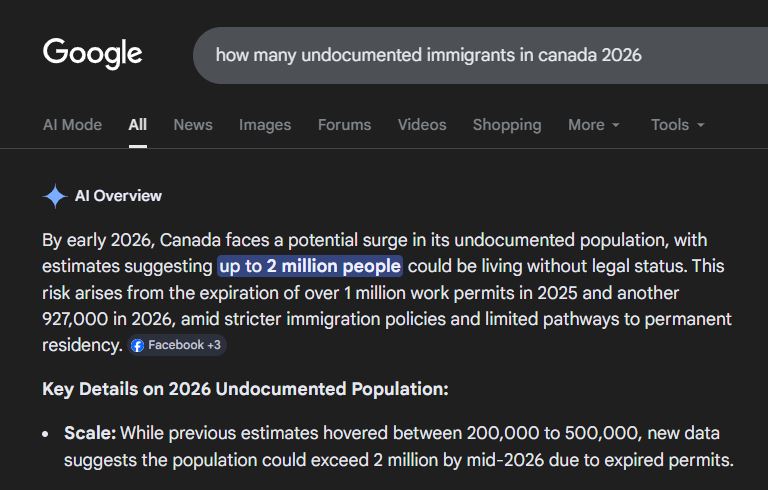Image resolution: width=768 pixels, height=490 pixels.
Task: Open the Videos tab
Action: (422, 125)
